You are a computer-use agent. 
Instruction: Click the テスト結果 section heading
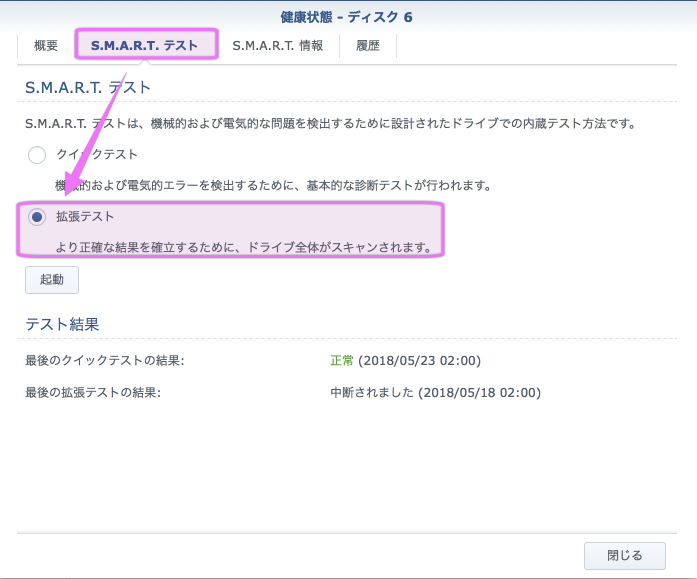point(62,324)
